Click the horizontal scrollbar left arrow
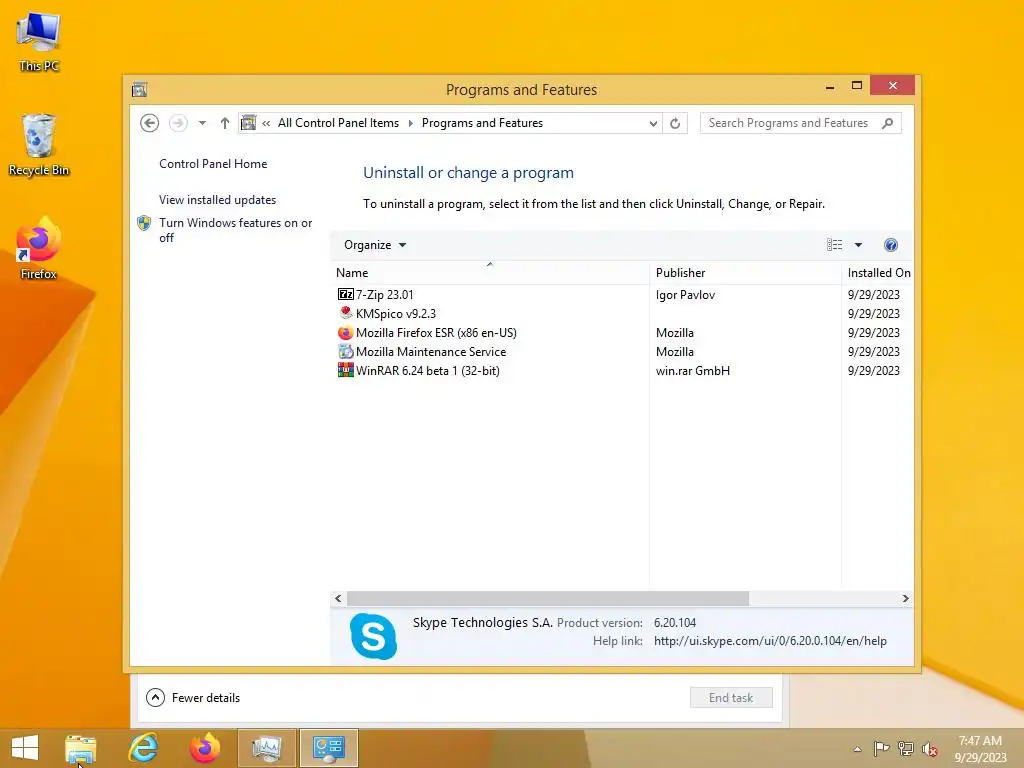 tap(338, 598)
